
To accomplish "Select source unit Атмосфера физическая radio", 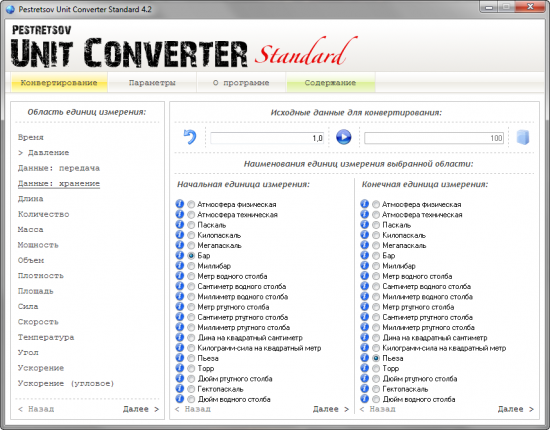I will pyautogui.click(x=191, y=204).
